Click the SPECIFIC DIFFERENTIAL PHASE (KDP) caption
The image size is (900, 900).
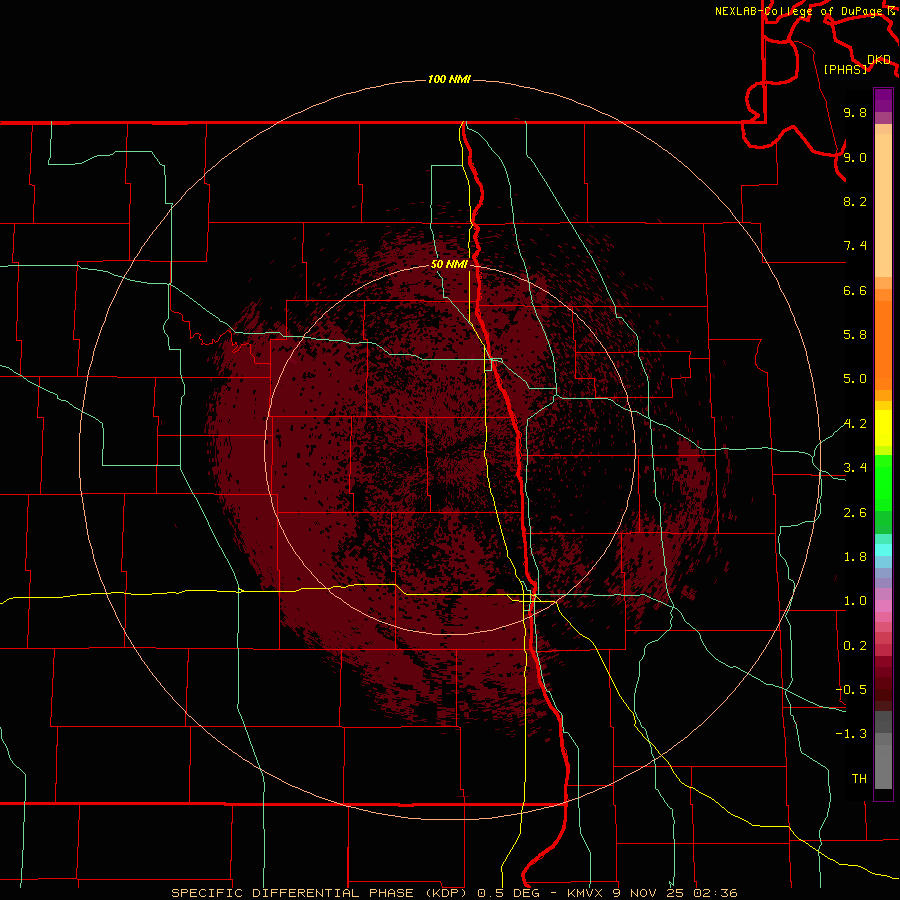(x=320, y=893)
